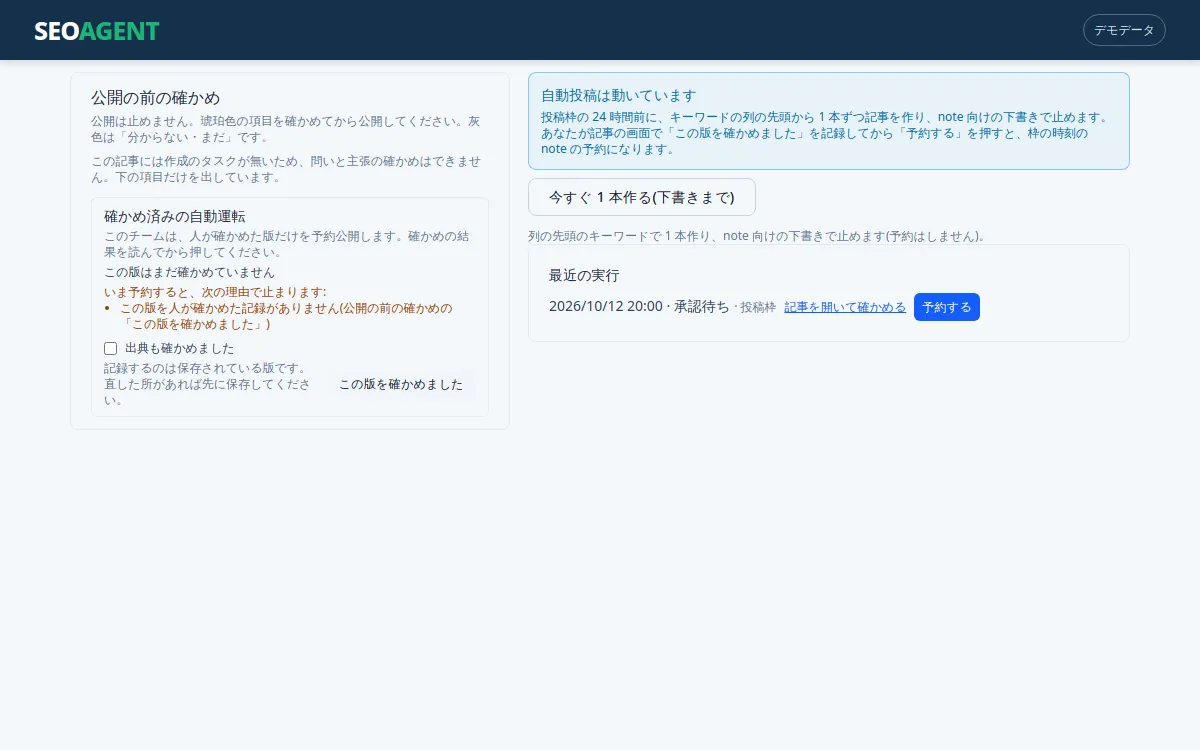Image resolution: width=1200 pixels, height=750 pixels.
Task: Click the 自動投稿は動いています banner title
Action: tap(618, 95)
